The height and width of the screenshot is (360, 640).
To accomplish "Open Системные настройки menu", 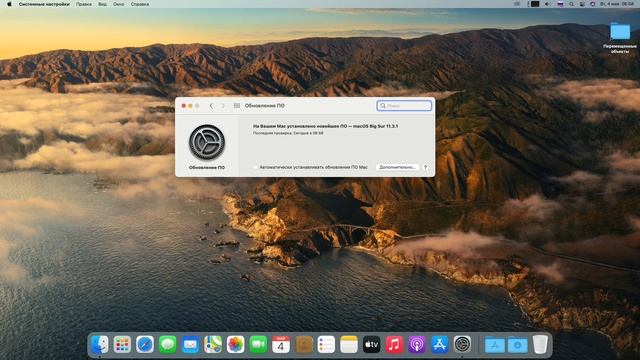I will pyautogui.click(x=44, y=4).
